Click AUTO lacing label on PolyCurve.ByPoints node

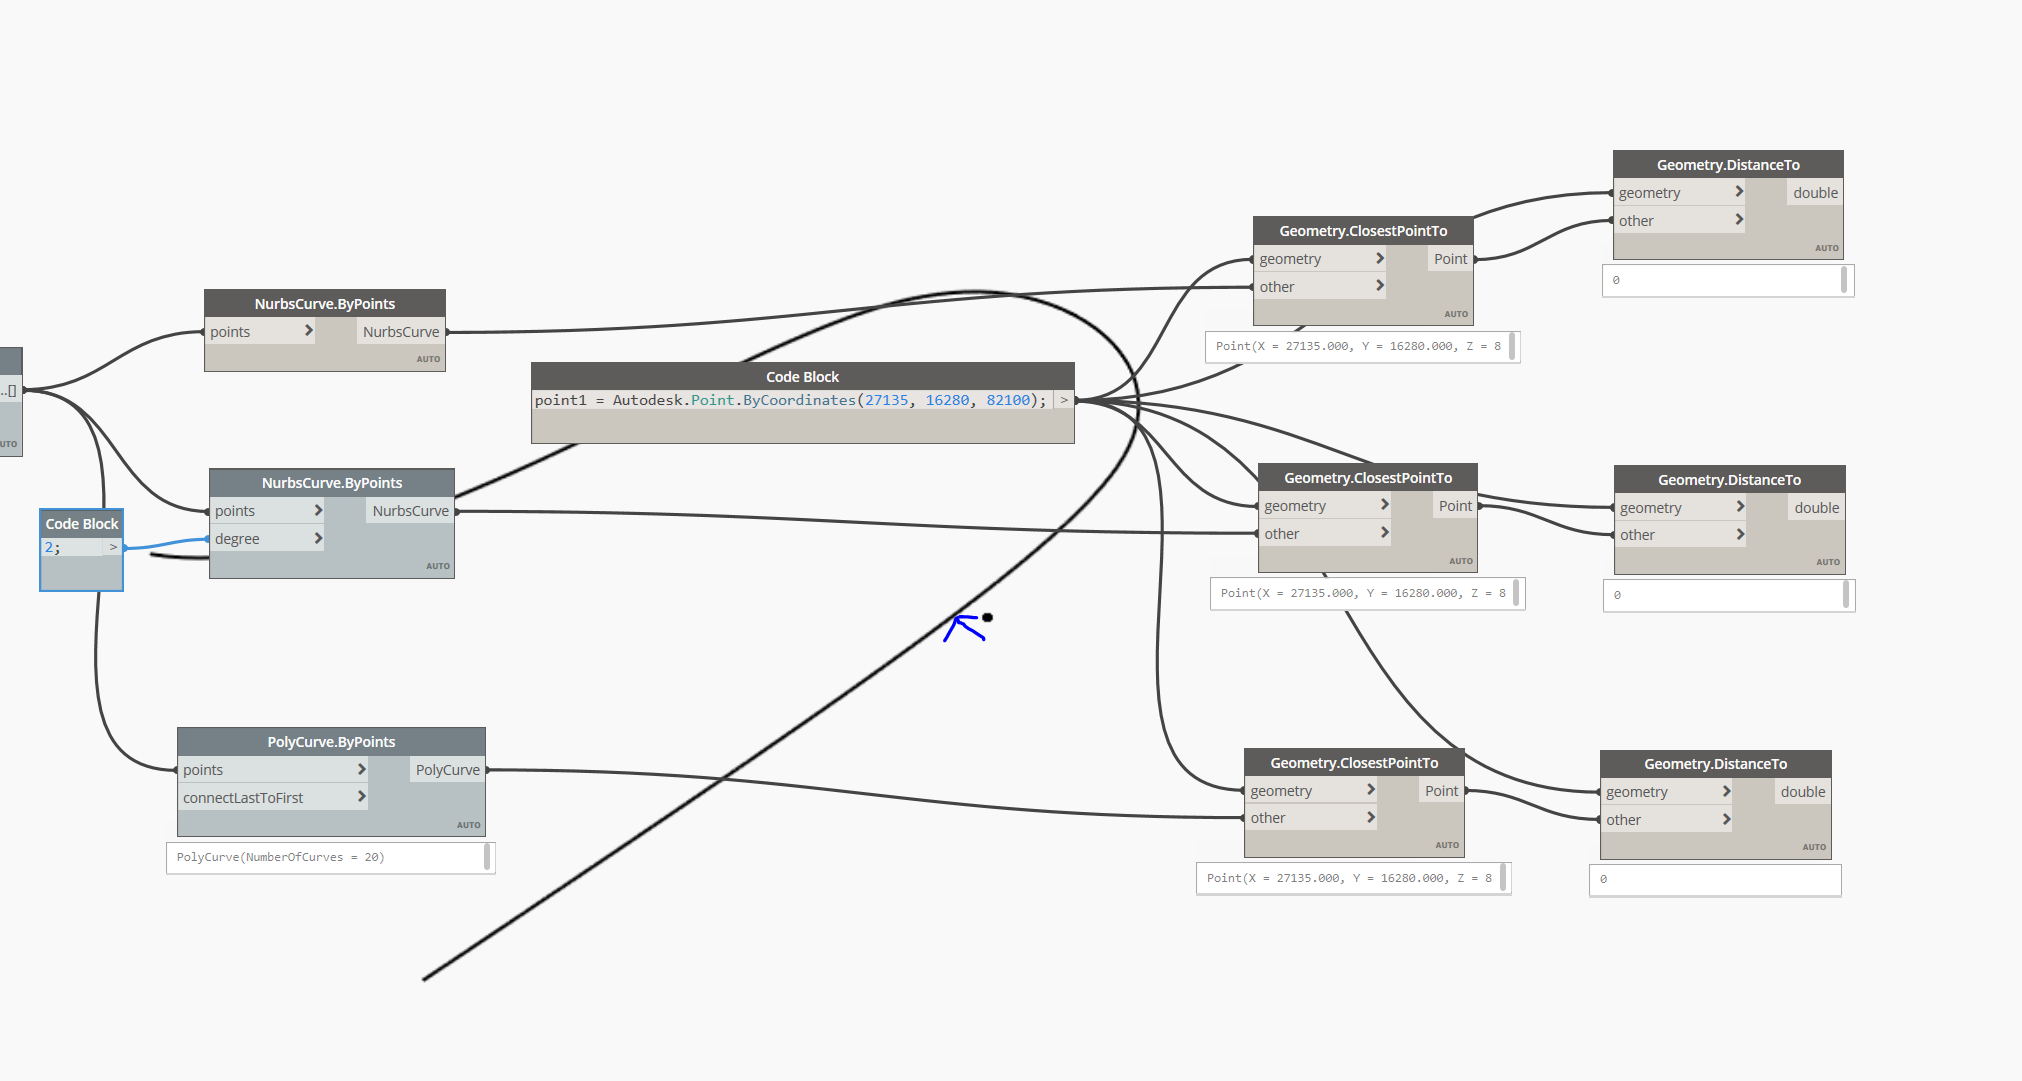(469, 825)
